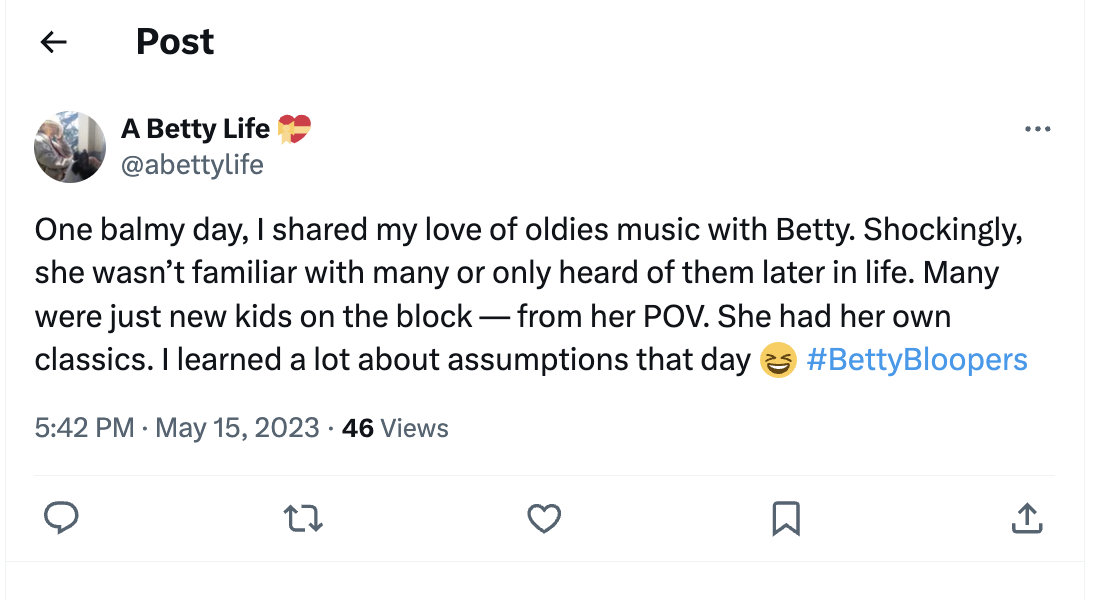The image size is (1100, 600).
Task: Save the post using the bookmark icon
Action: [x=786, y=518]
